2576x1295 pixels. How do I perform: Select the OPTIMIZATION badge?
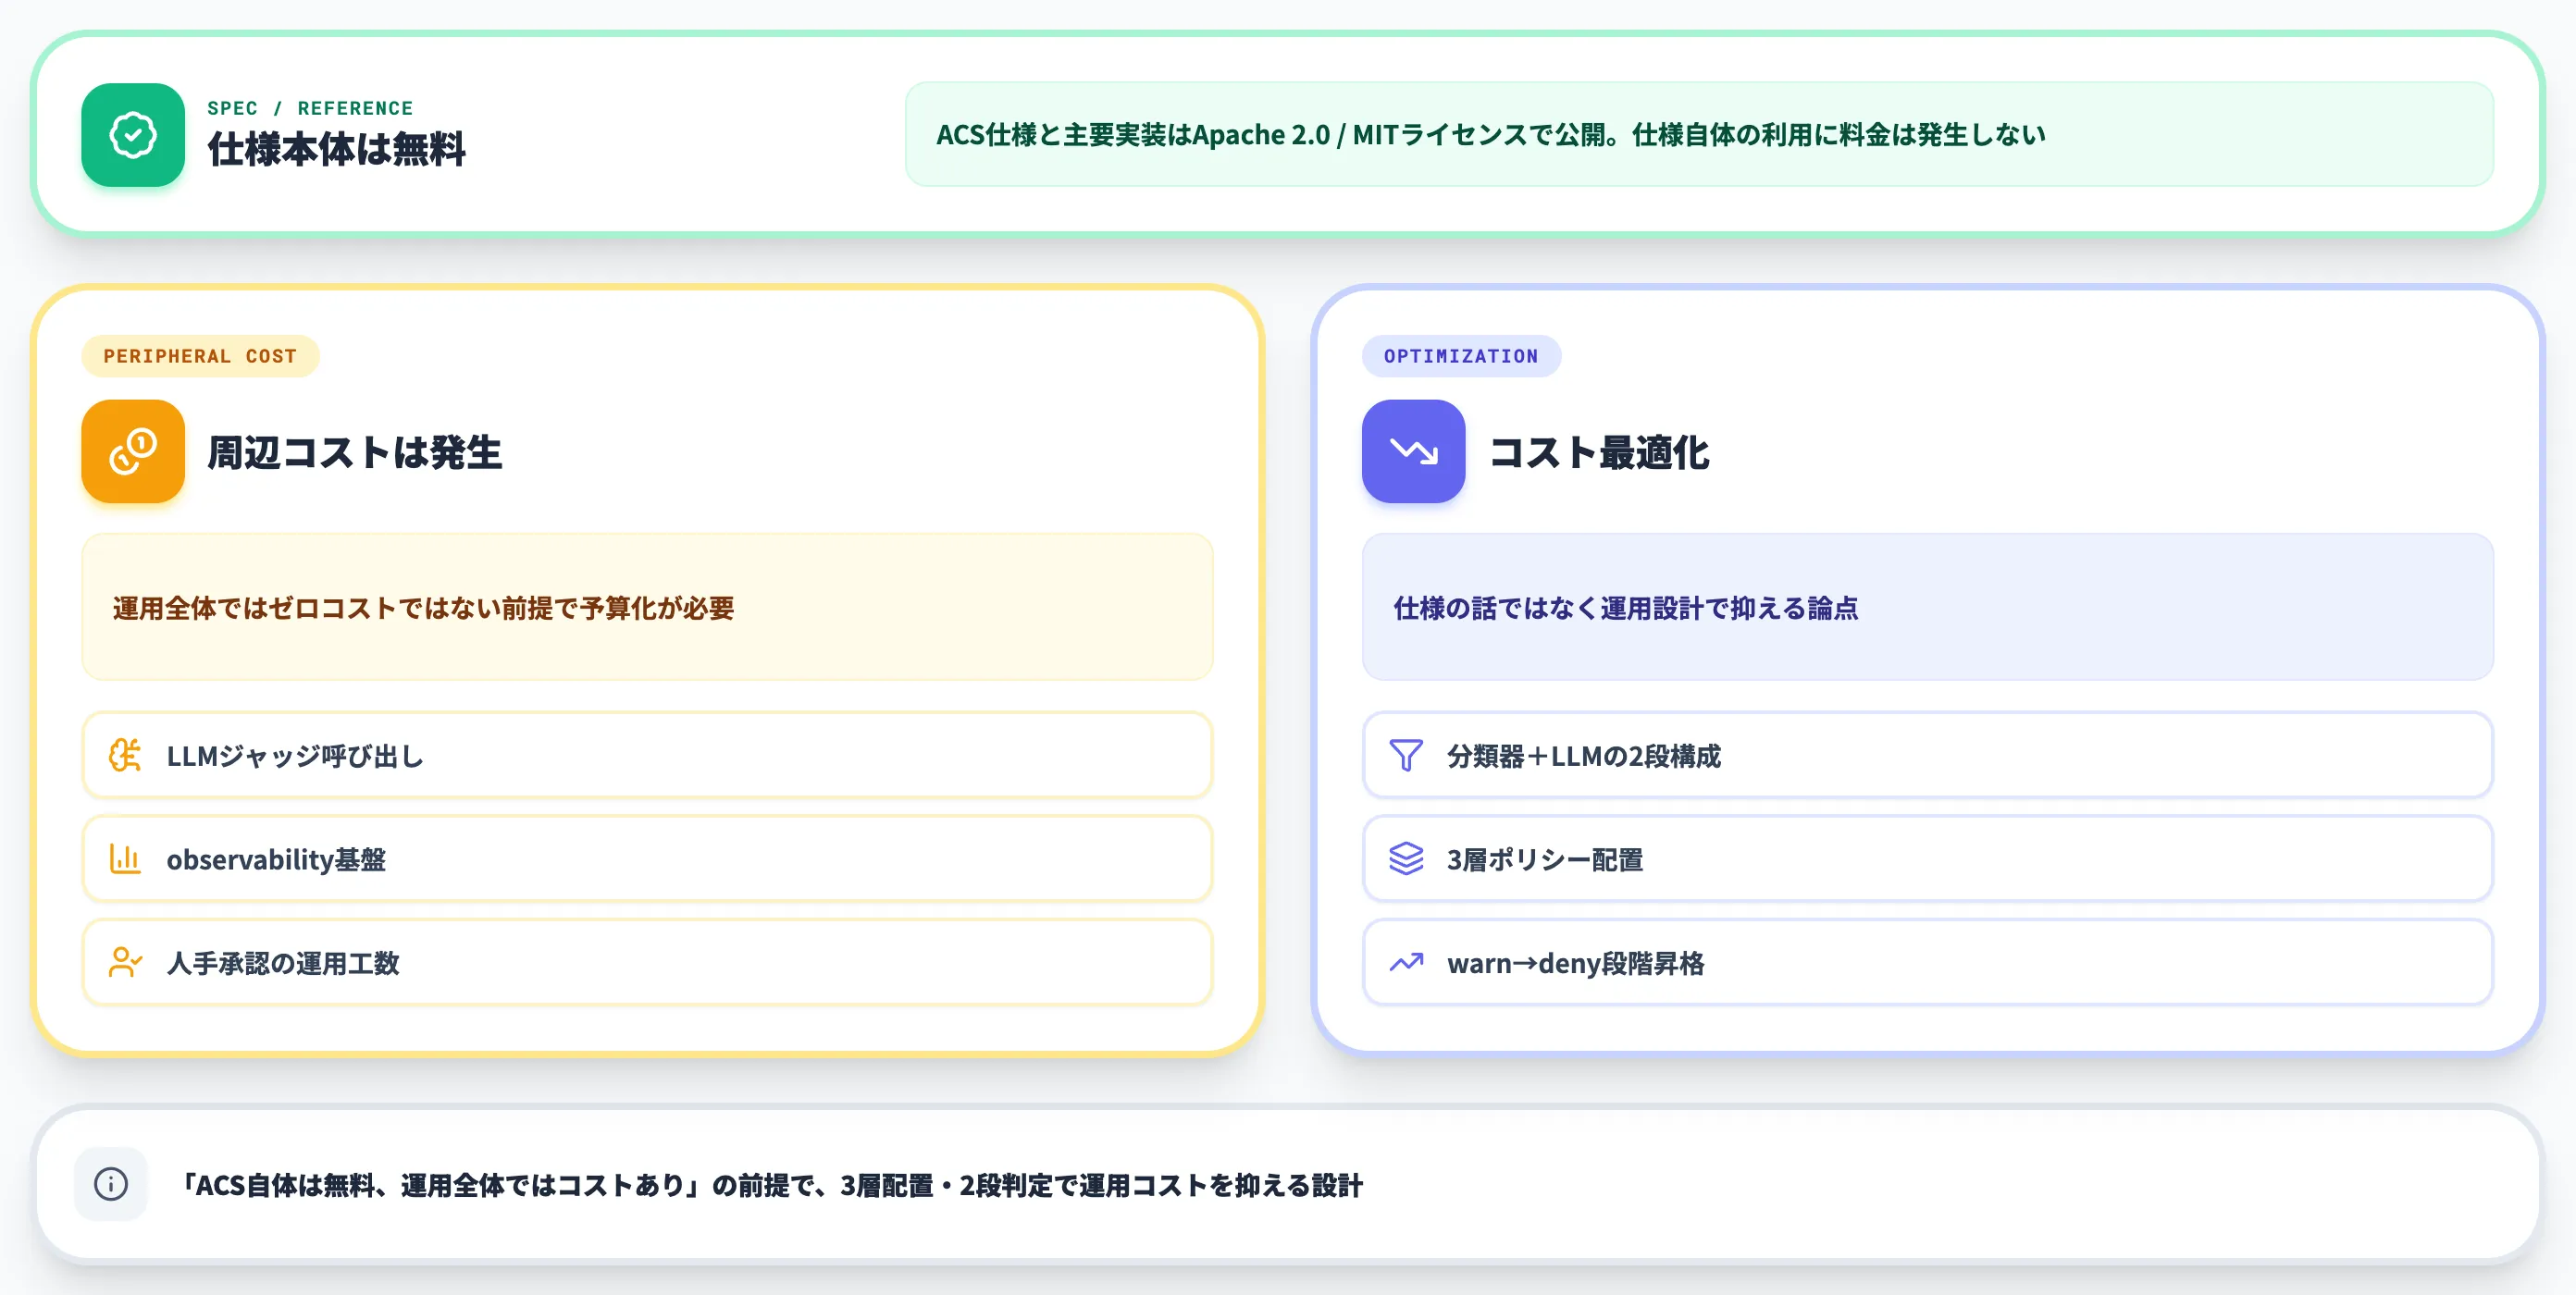pyautogui.click(x=1461, y=356)
